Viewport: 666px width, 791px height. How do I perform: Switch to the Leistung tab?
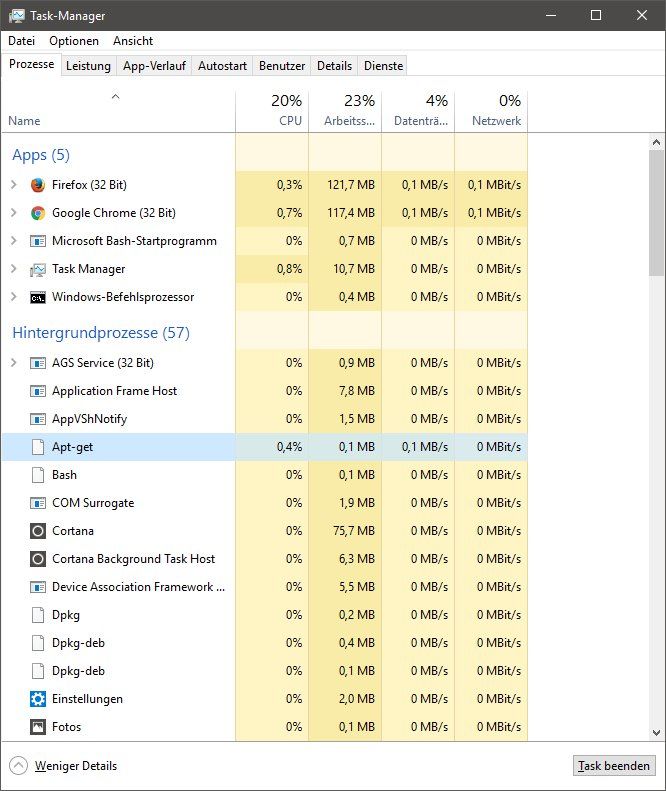88,66
